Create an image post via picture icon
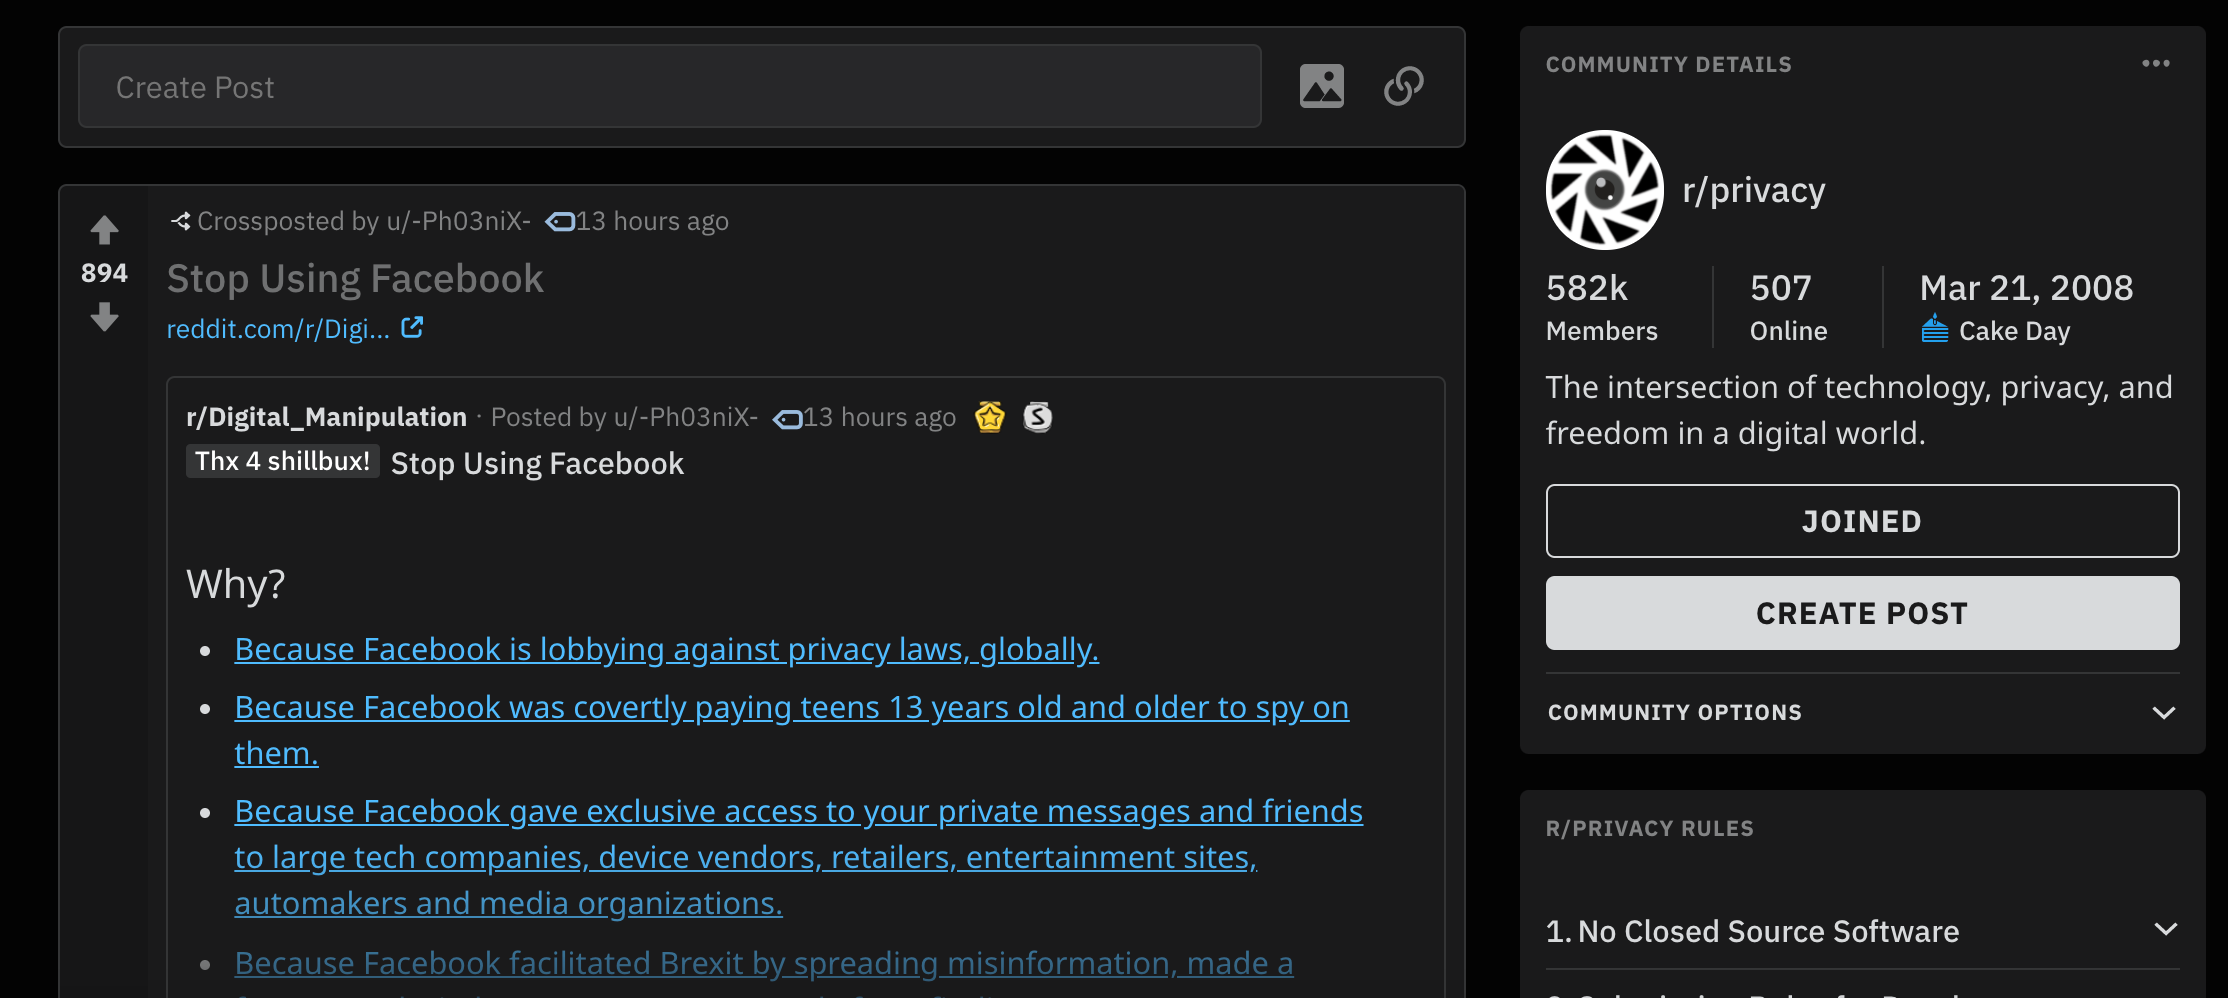Viewport: 2228px width, 998px height. click(1321, 86)
